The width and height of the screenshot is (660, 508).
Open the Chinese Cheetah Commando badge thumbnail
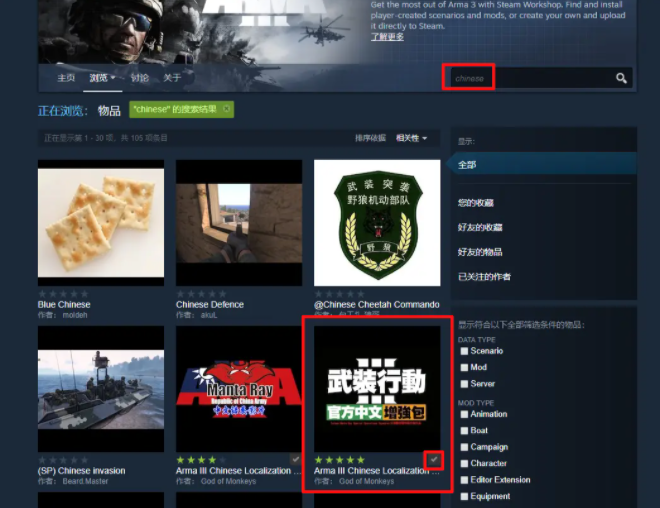pos(377,223)
